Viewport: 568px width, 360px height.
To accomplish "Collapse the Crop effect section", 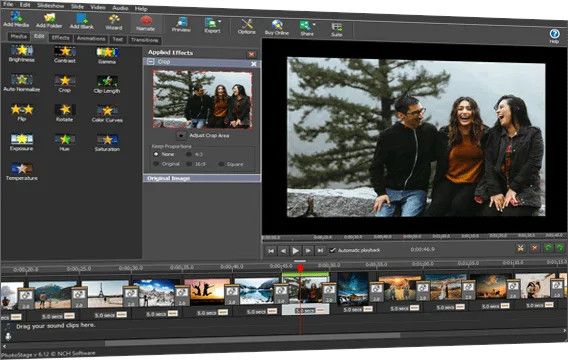I will coord(150,62).
